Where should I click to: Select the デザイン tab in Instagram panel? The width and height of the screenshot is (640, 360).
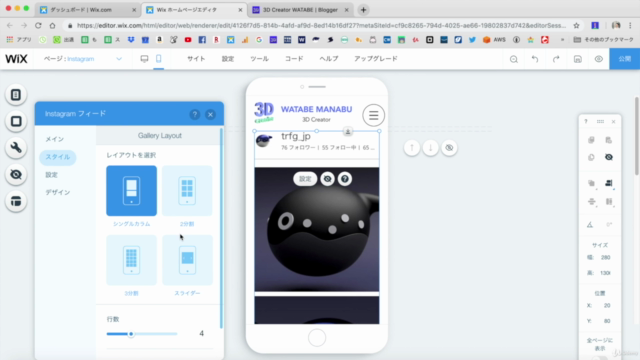pos(58,192)
